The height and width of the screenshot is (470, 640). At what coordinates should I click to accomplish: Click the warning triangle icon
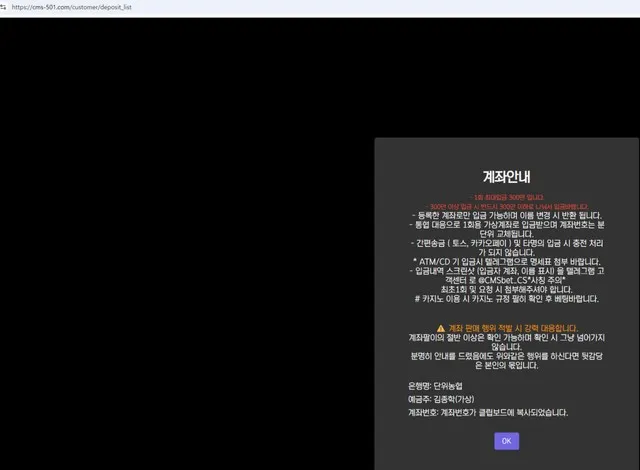(441, 328)
